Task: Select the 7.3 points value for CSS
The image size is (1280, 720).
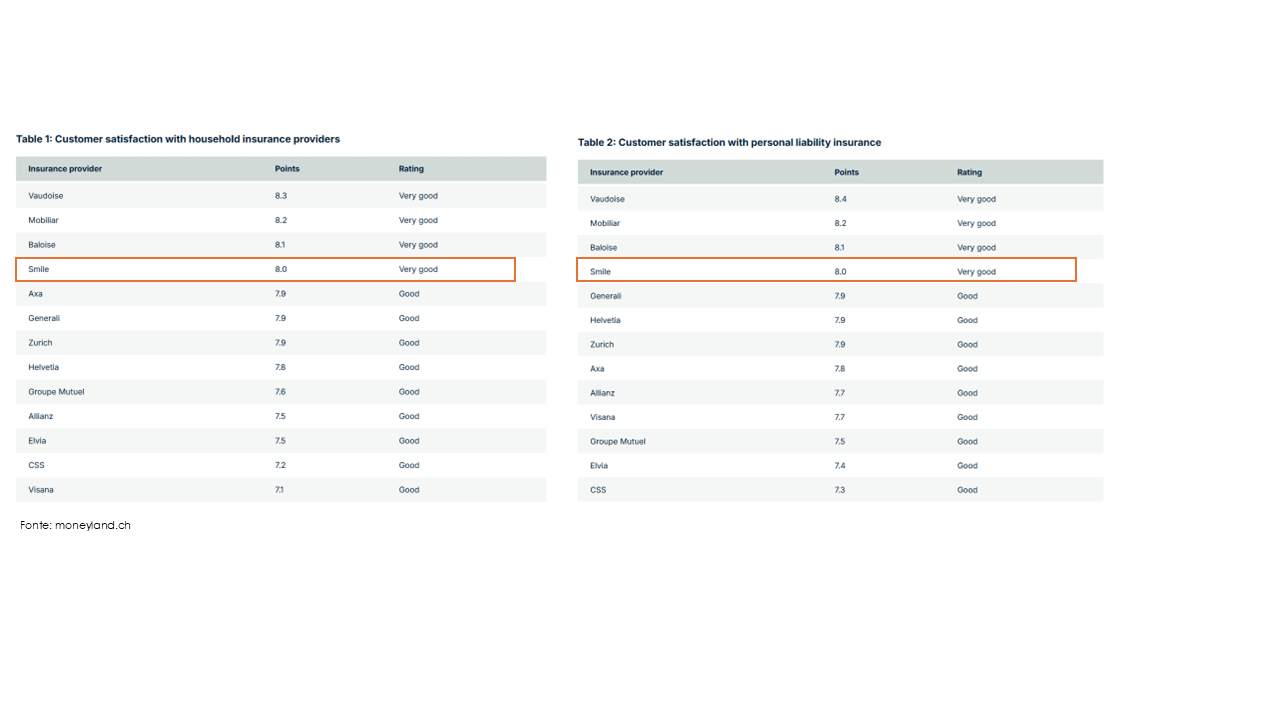Action: (x=840, y=490)
